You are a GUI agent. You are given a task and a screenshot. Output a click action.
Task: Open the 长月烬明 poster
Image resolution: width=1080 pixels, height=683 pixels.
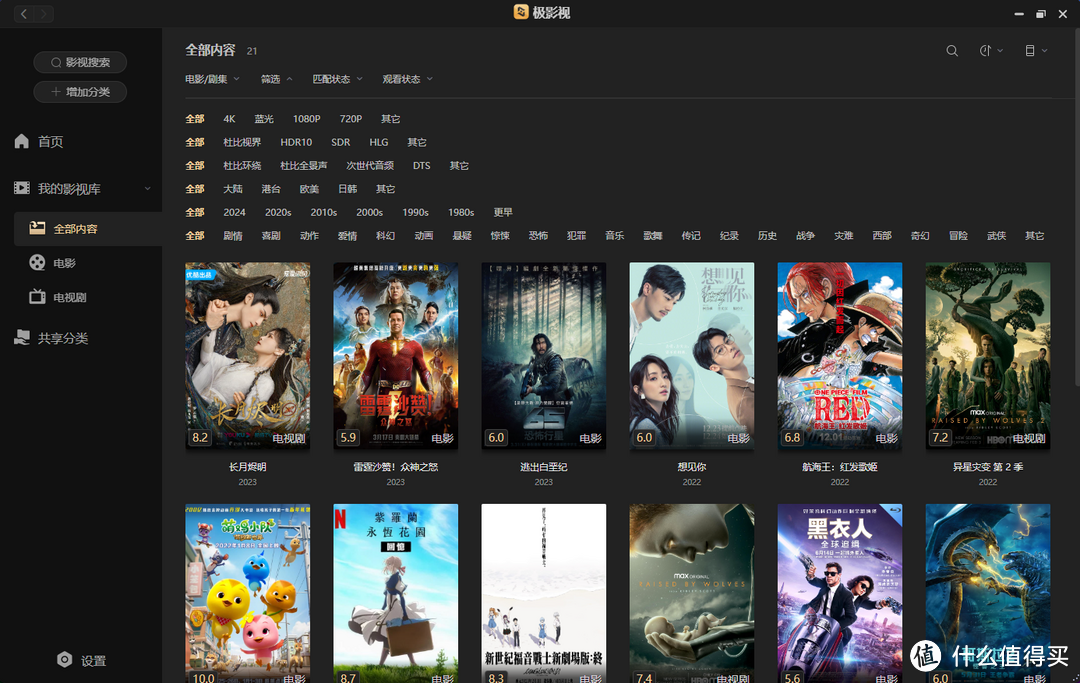tap(247, 356)
